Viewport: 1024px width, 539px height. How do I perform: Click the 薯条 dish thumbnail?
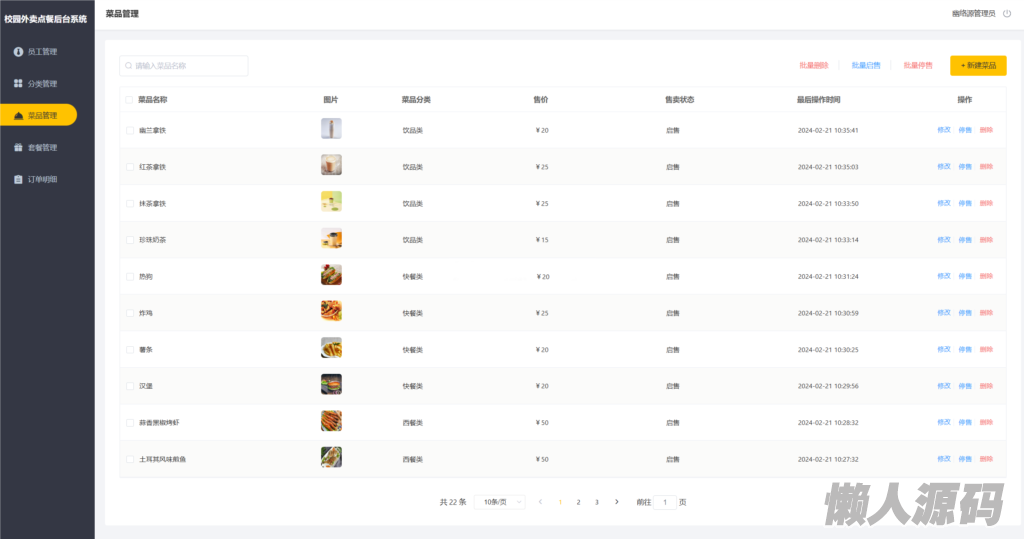[x=331, y=348]
